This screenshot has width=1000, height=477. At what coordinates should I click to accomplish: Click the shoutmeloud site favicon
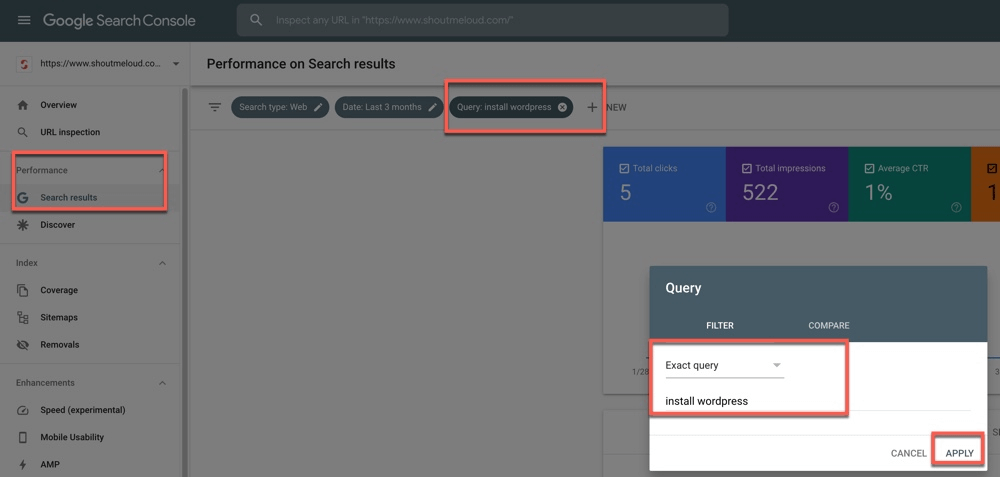click(24, 64)
